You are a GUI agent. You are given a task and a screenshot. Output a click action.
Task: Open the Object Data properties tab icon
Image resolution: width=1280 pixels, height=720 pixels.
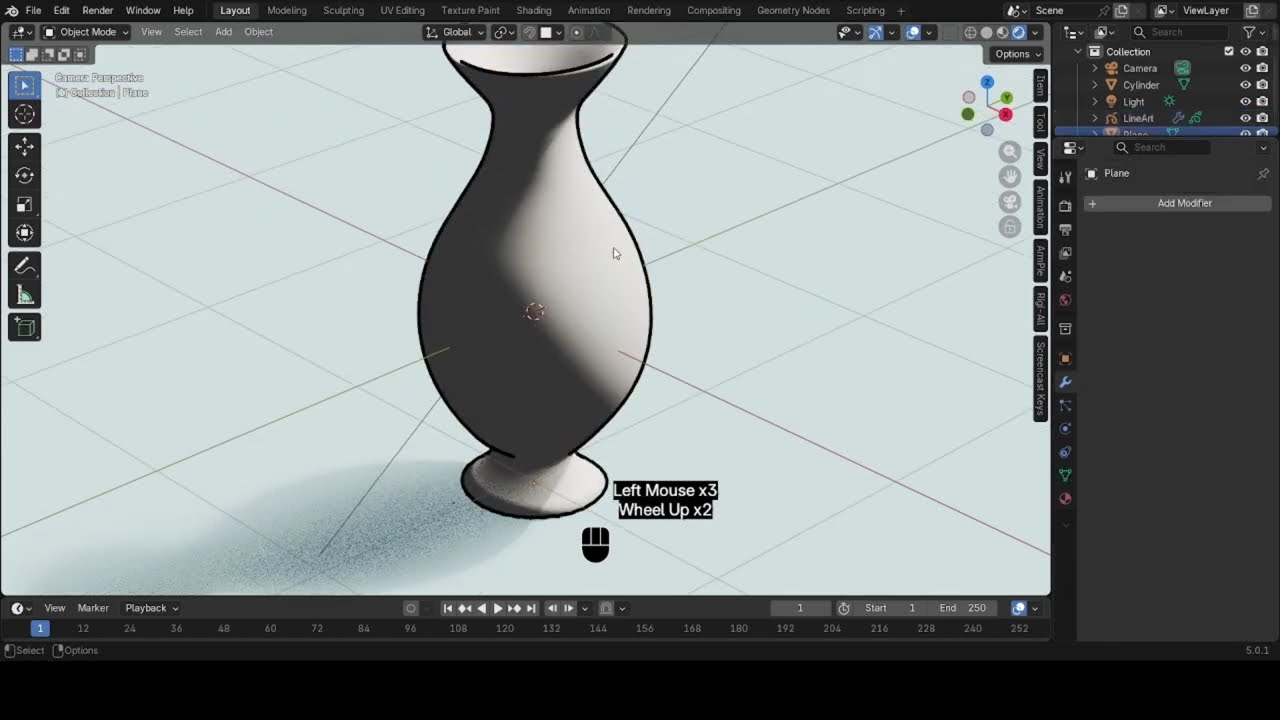click(1065, 475)
